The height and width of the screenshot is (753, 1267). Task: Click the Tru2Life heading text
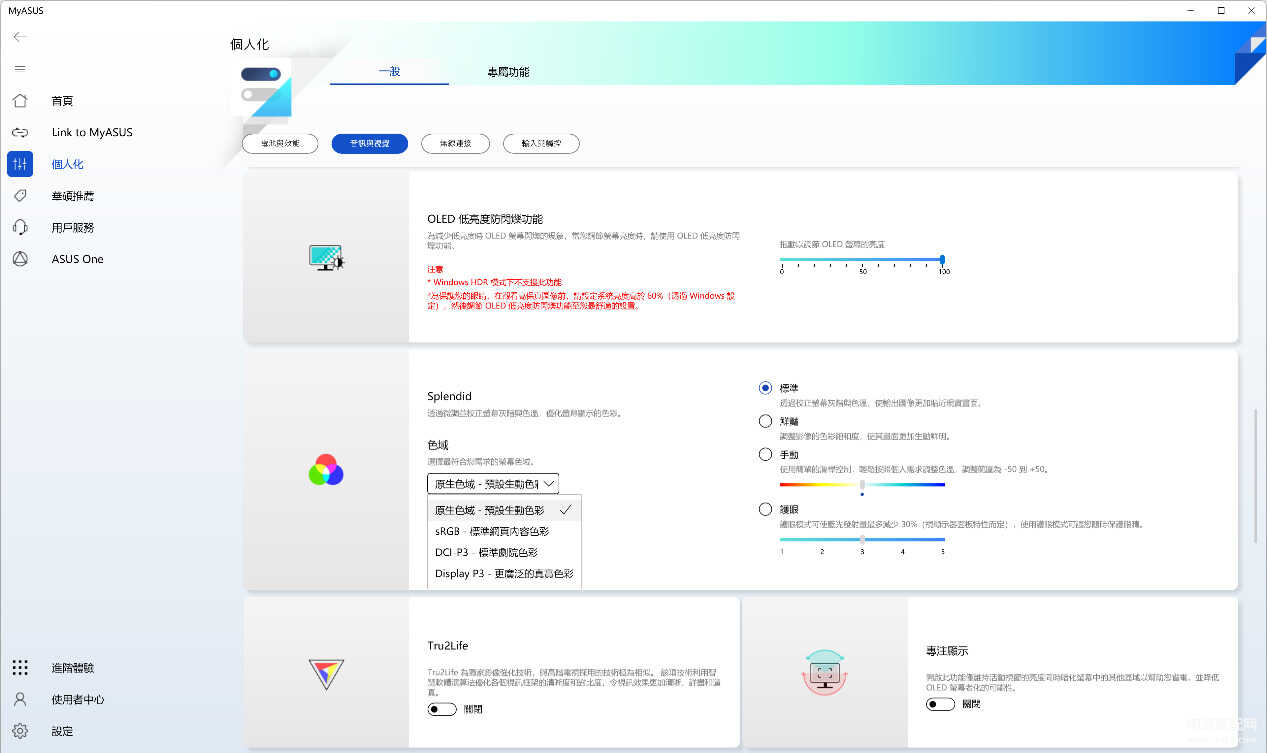(x=447, y=646)
